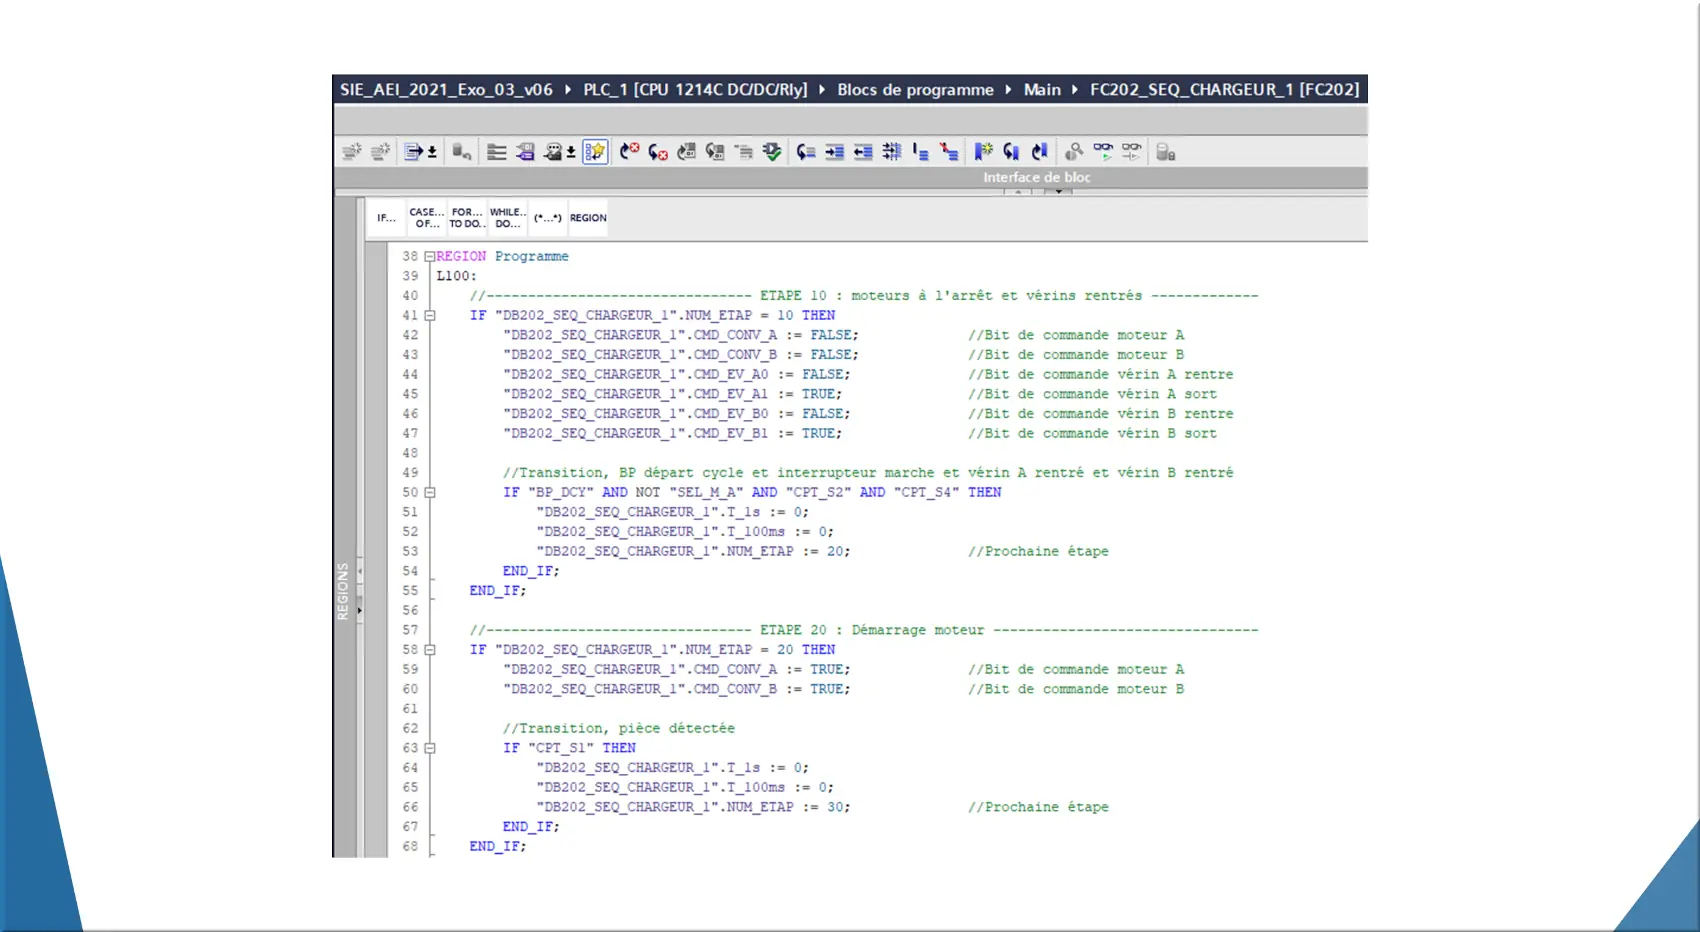Insert an IF... instruction template

pos(386,218)
